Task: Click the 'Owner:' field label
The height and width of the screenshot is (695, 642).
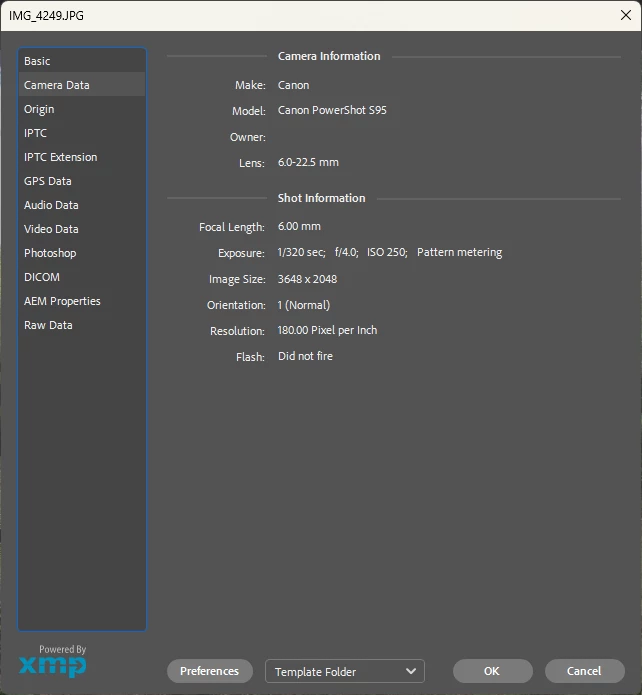Action: pyautogui.click(x=247, y=137)
